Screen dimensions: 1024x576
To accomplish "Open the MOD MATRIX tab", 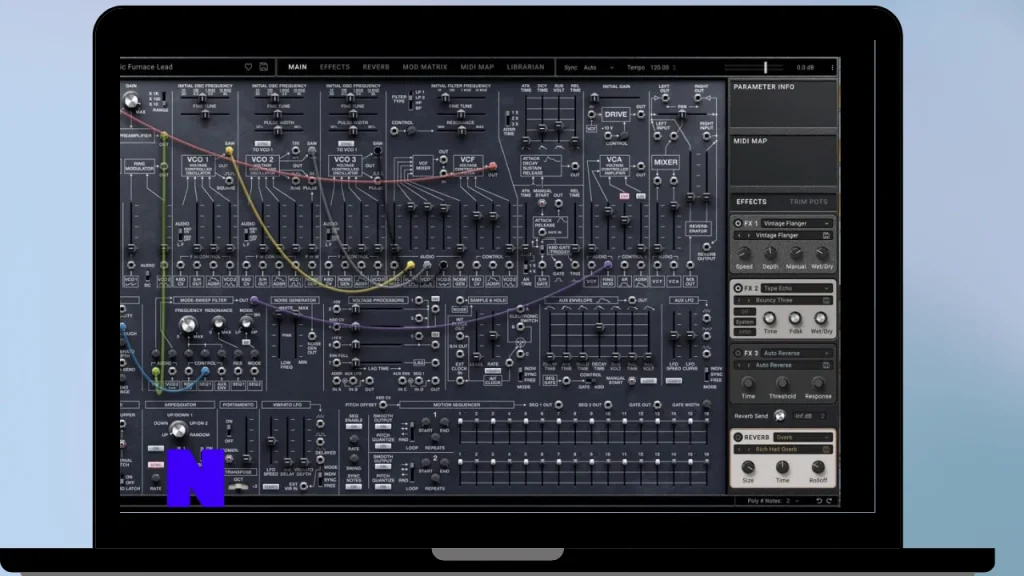I will click(x=425, y=67).
